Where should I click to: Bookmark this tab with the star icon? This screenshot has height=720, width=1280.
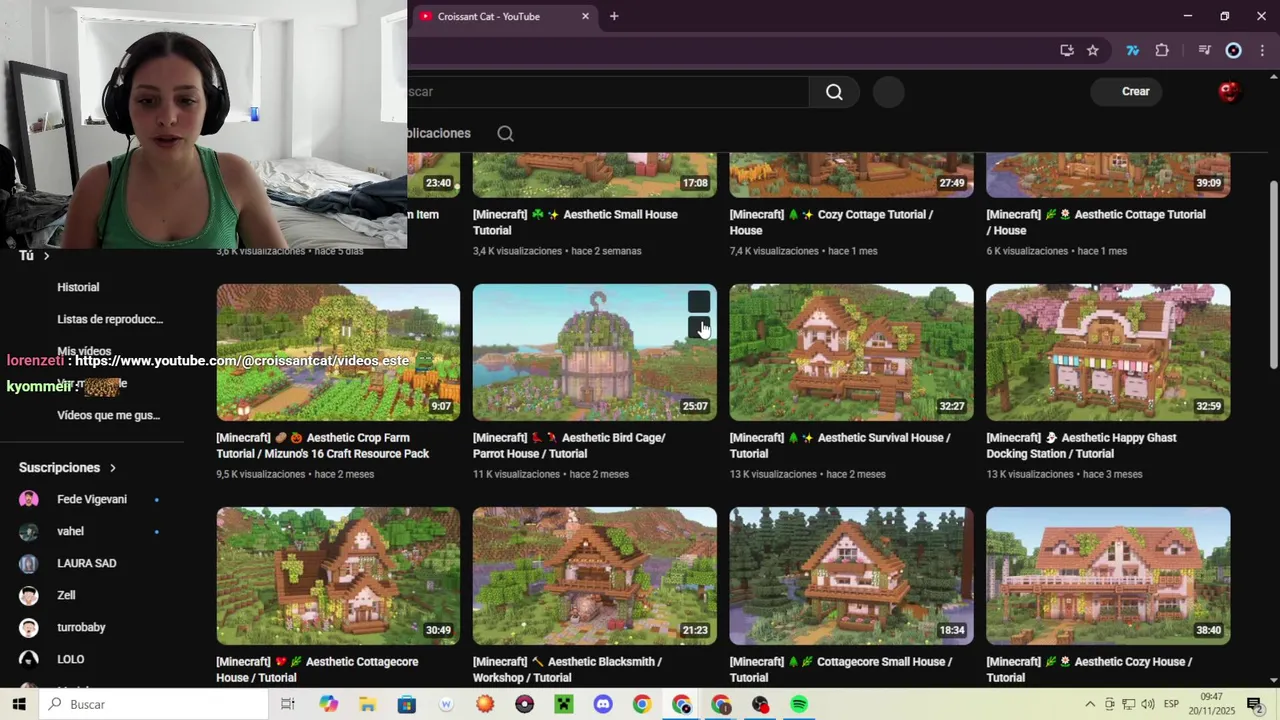(1093, 51)
